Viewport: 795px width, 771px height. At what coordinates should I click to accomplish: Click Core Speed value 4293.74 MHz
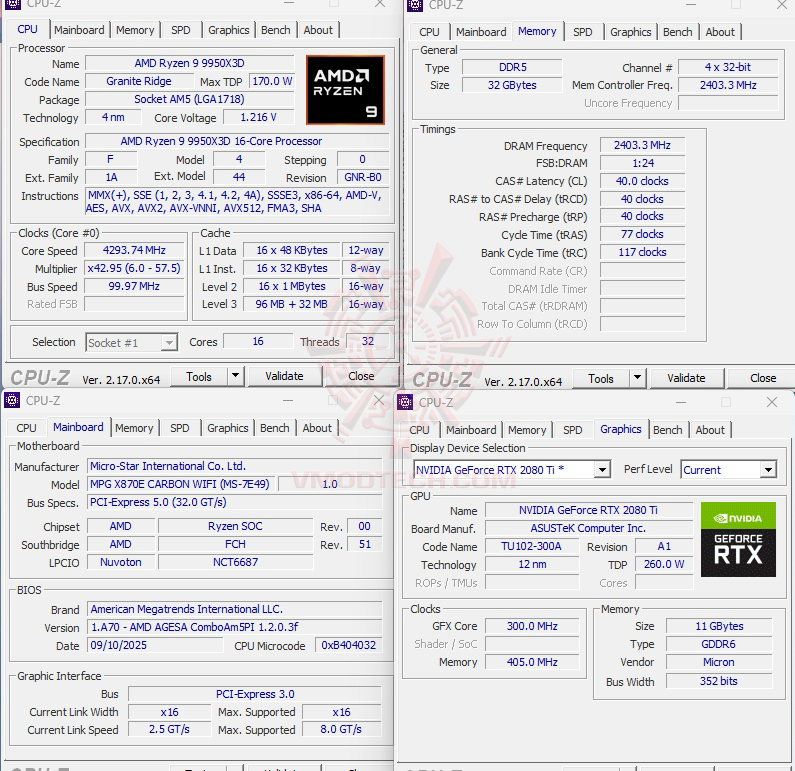134,250
